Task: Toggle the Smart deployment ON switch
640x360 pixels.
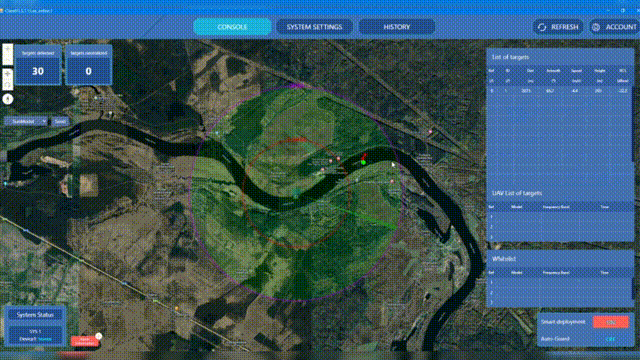Action: [x=611, y=322]
